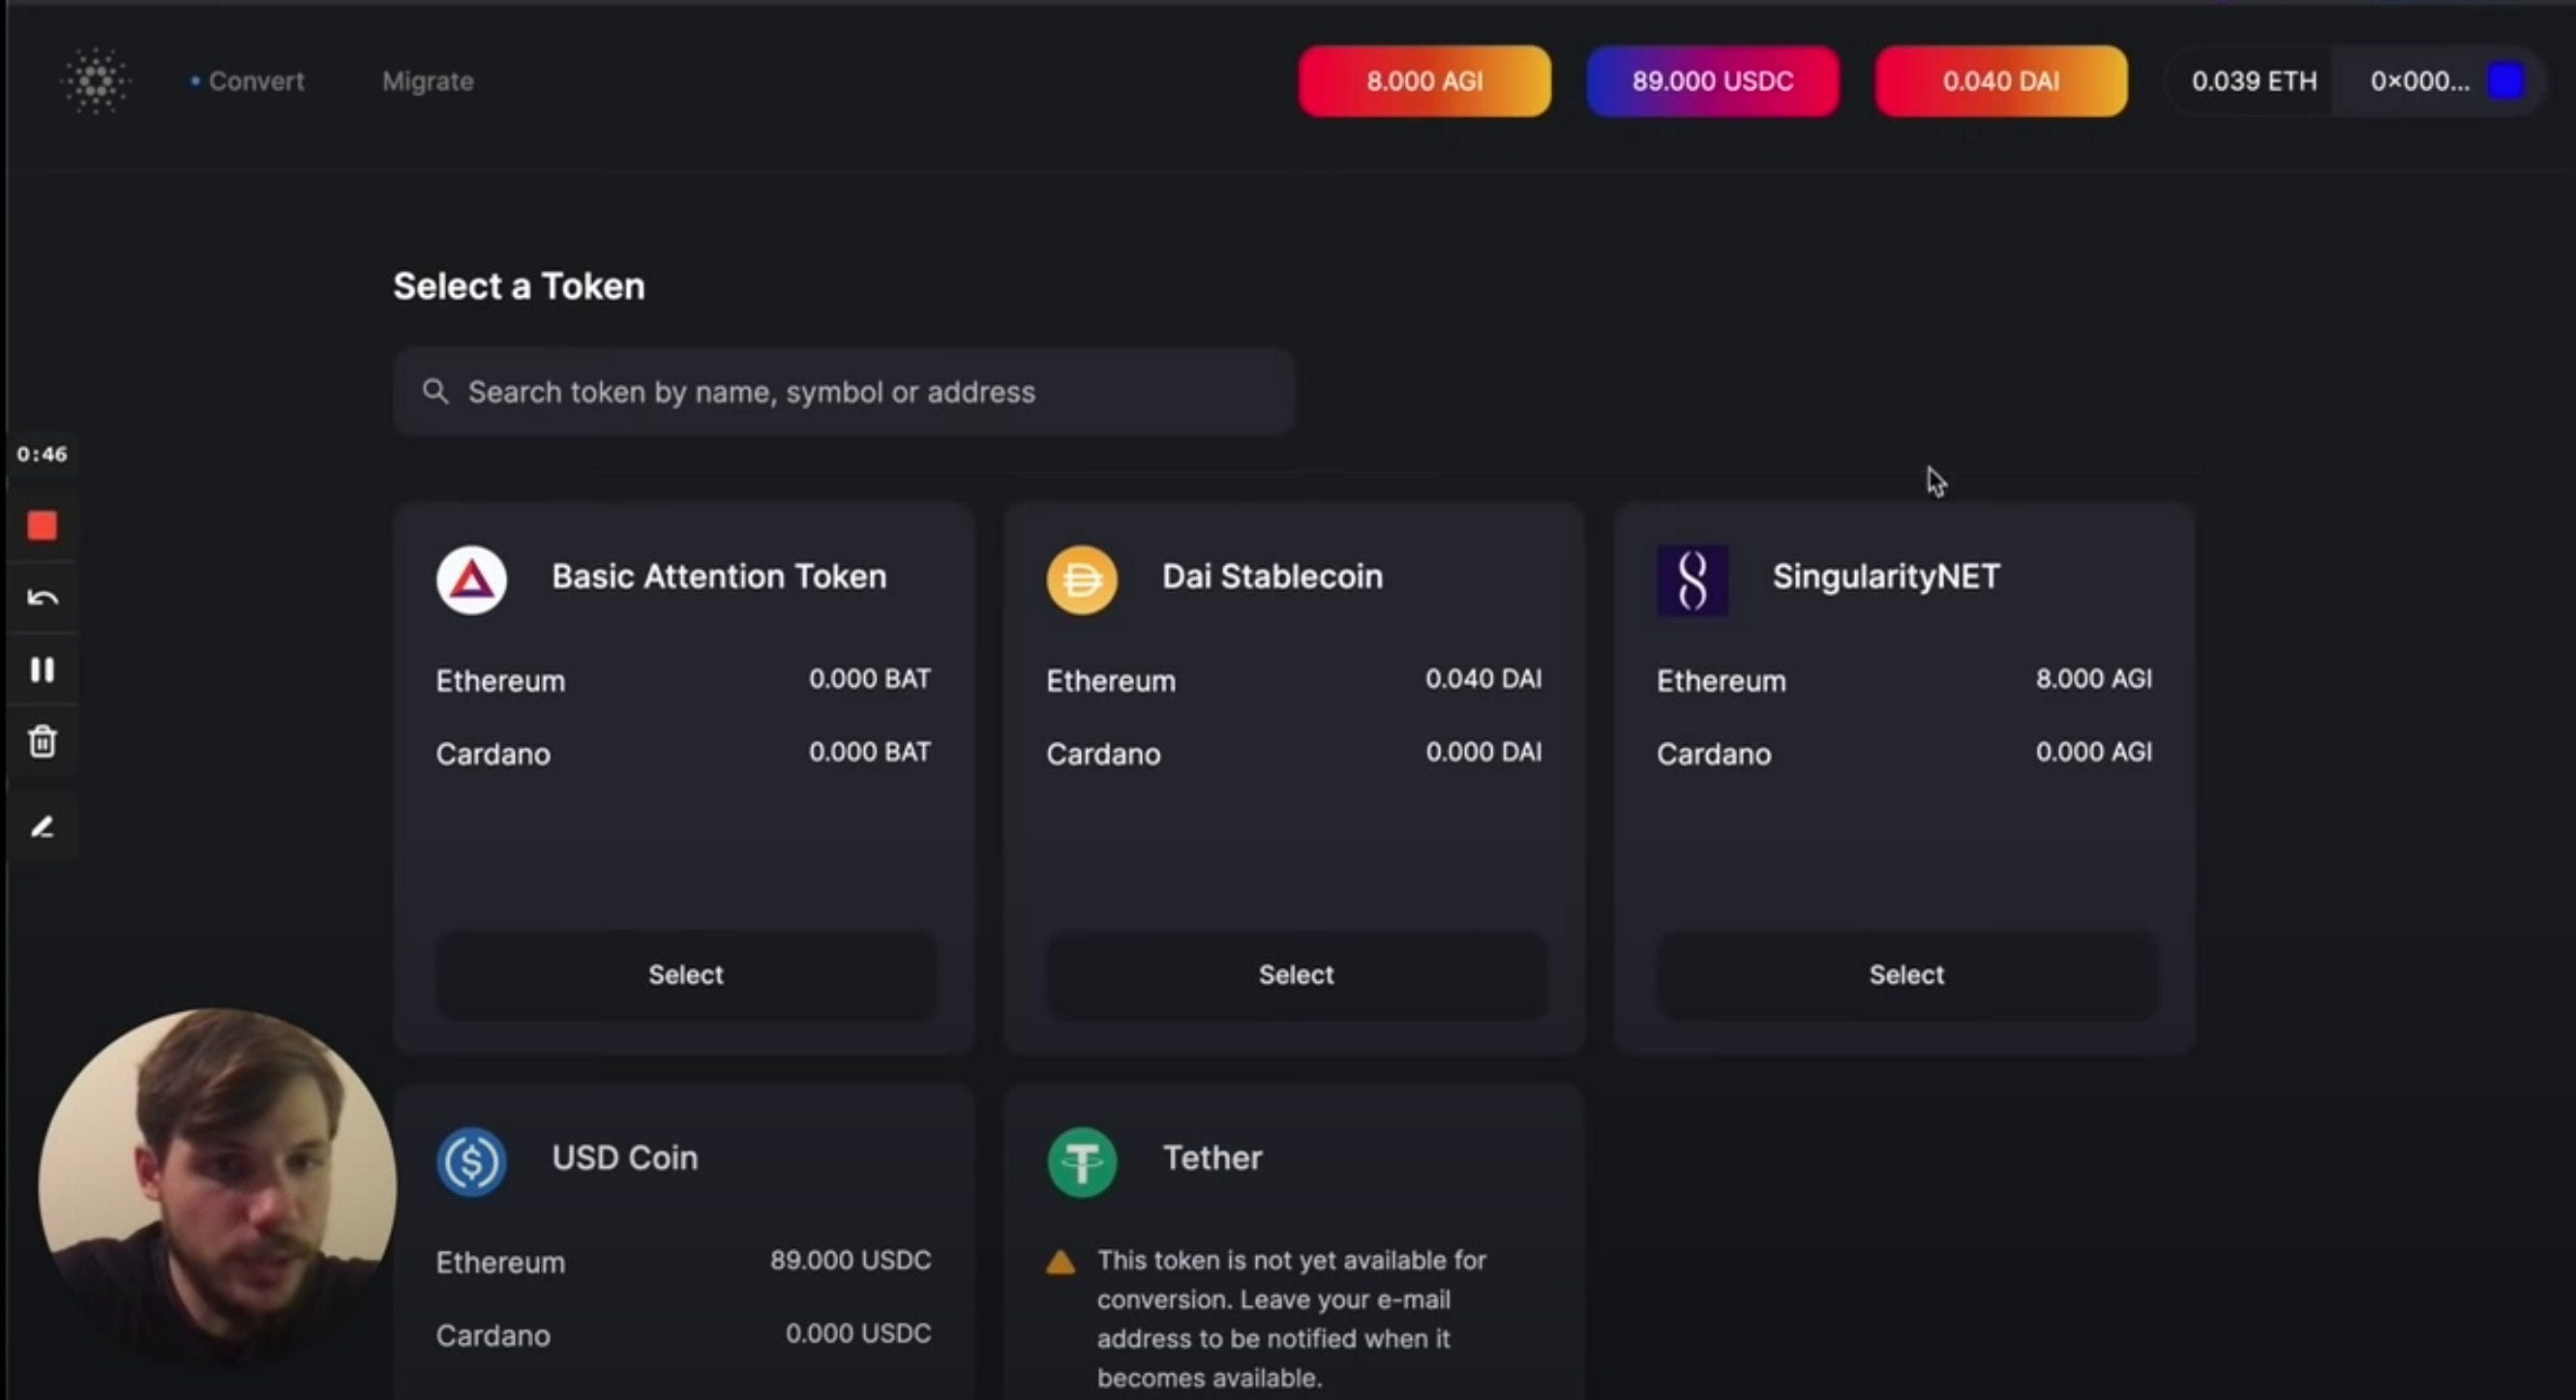The height and width of the screenshot is (1400, 2576).
Task: Switch to the Migrate tab
Action: tap(428, 81)
